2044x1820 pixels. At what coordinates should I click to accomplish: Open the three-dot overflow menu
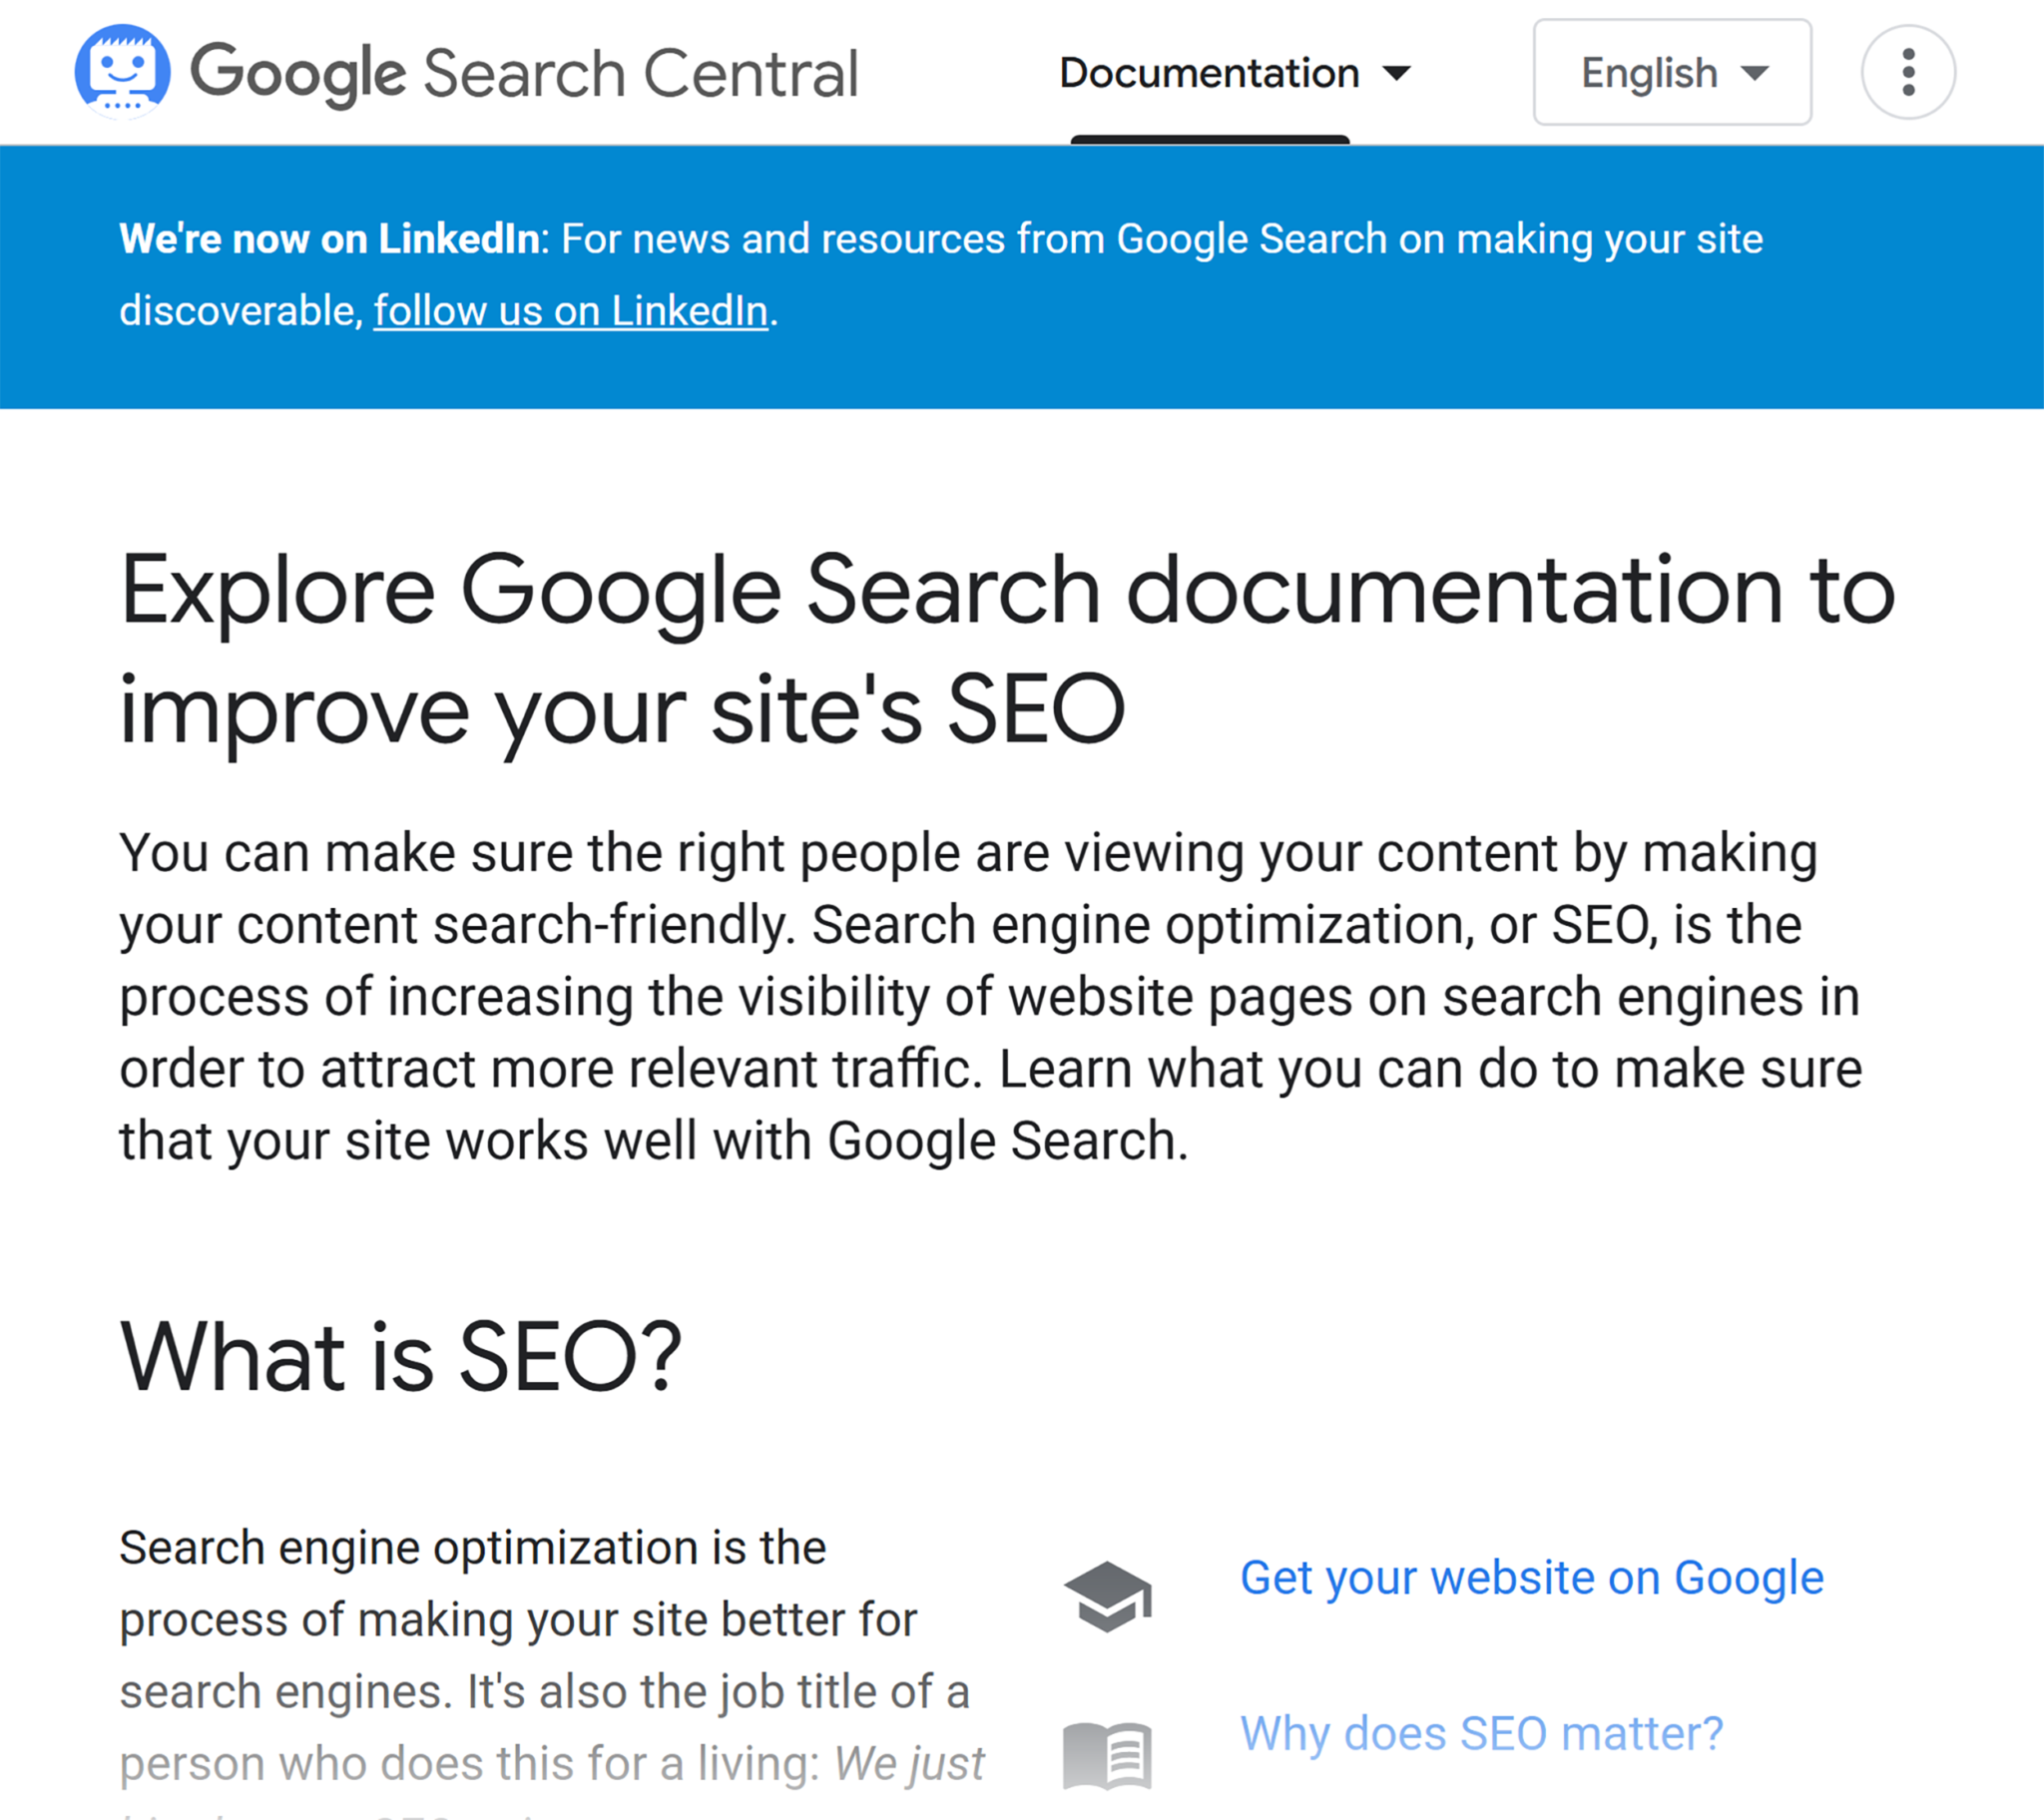pos(1908,72)
